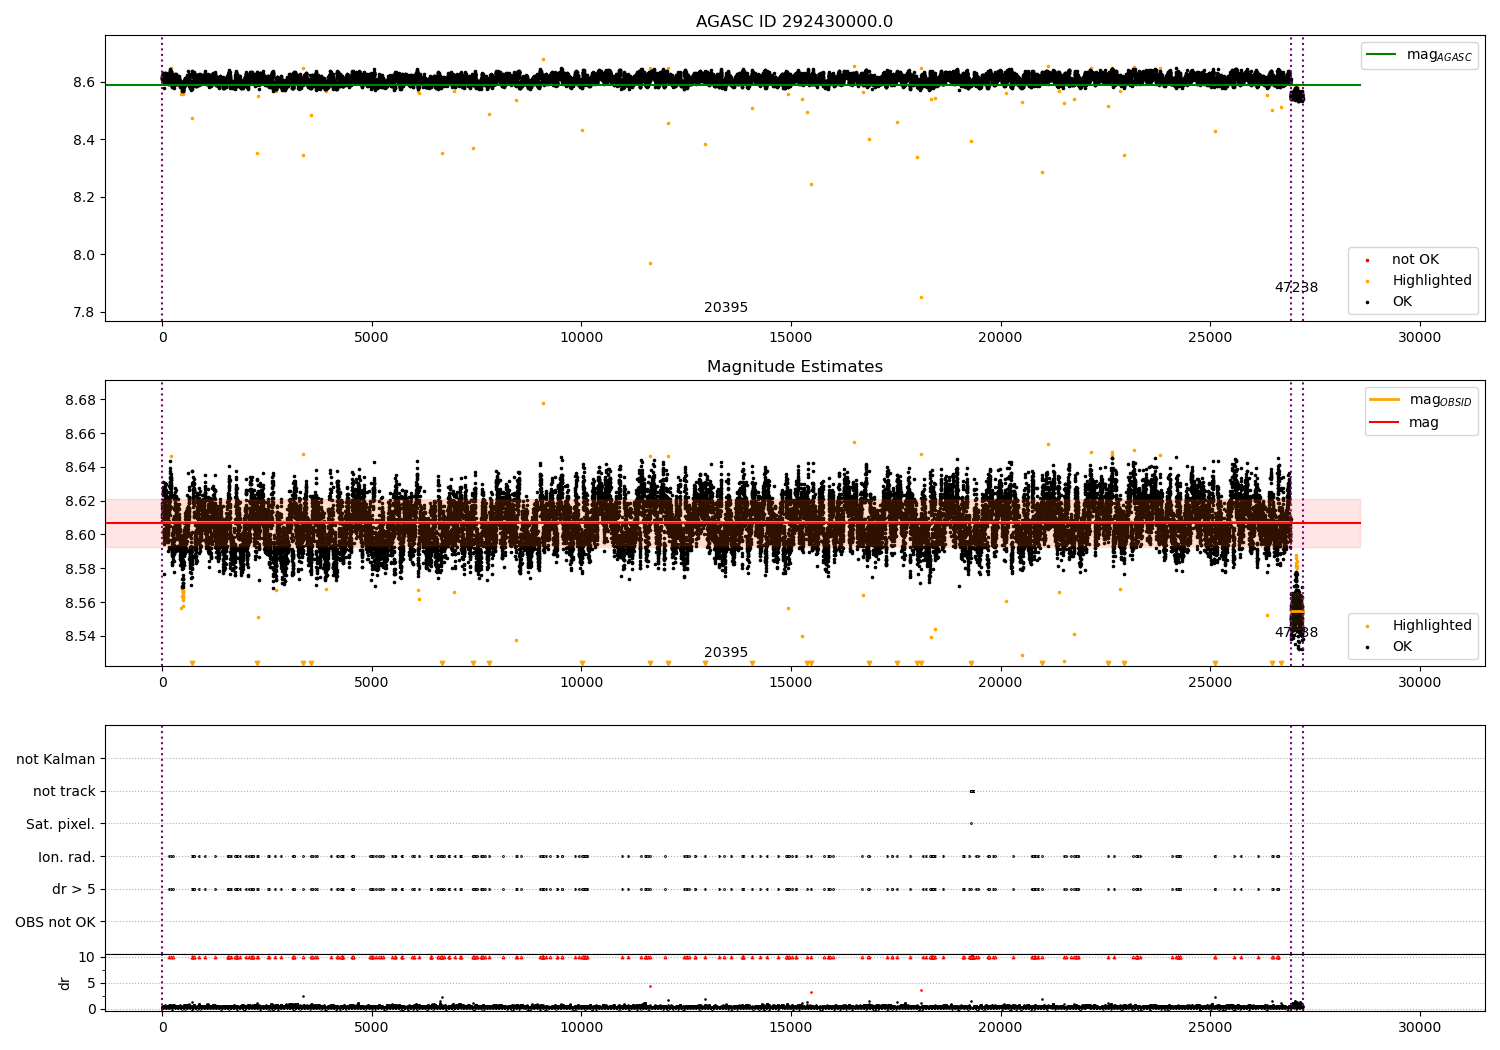Screen dimensions: 1500x1050
Task: Click the 'Ion. rad.' row label
Action: (66, 857)
